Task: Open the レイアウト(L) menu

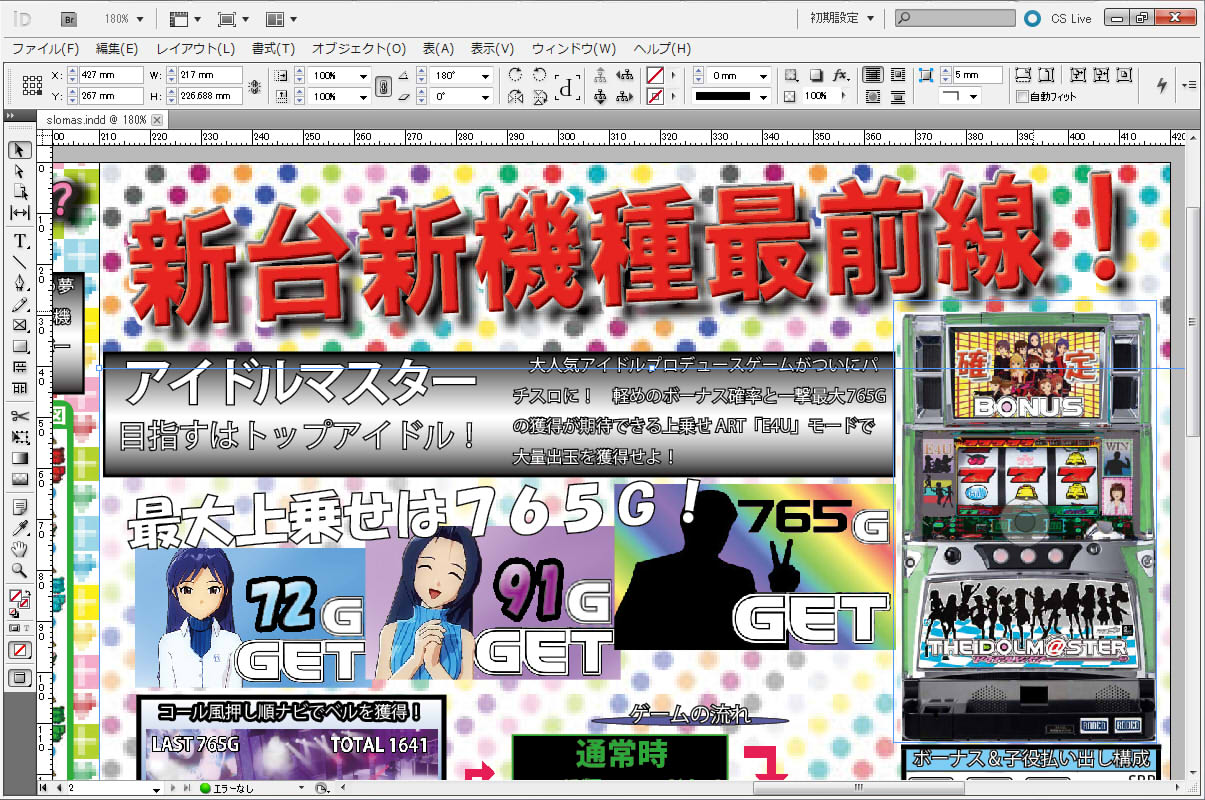Action: (195, 48)
